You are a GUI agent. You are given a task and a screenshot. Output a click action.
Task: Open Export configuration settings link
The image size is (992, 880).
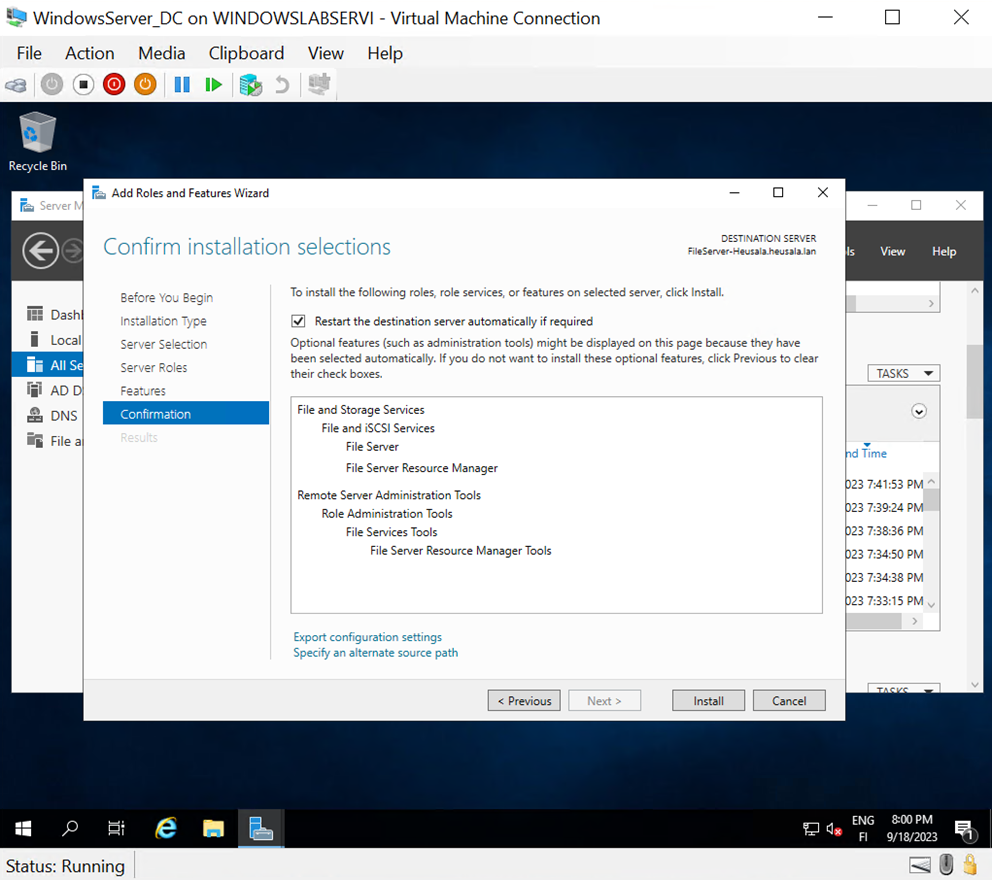point(367,637)
